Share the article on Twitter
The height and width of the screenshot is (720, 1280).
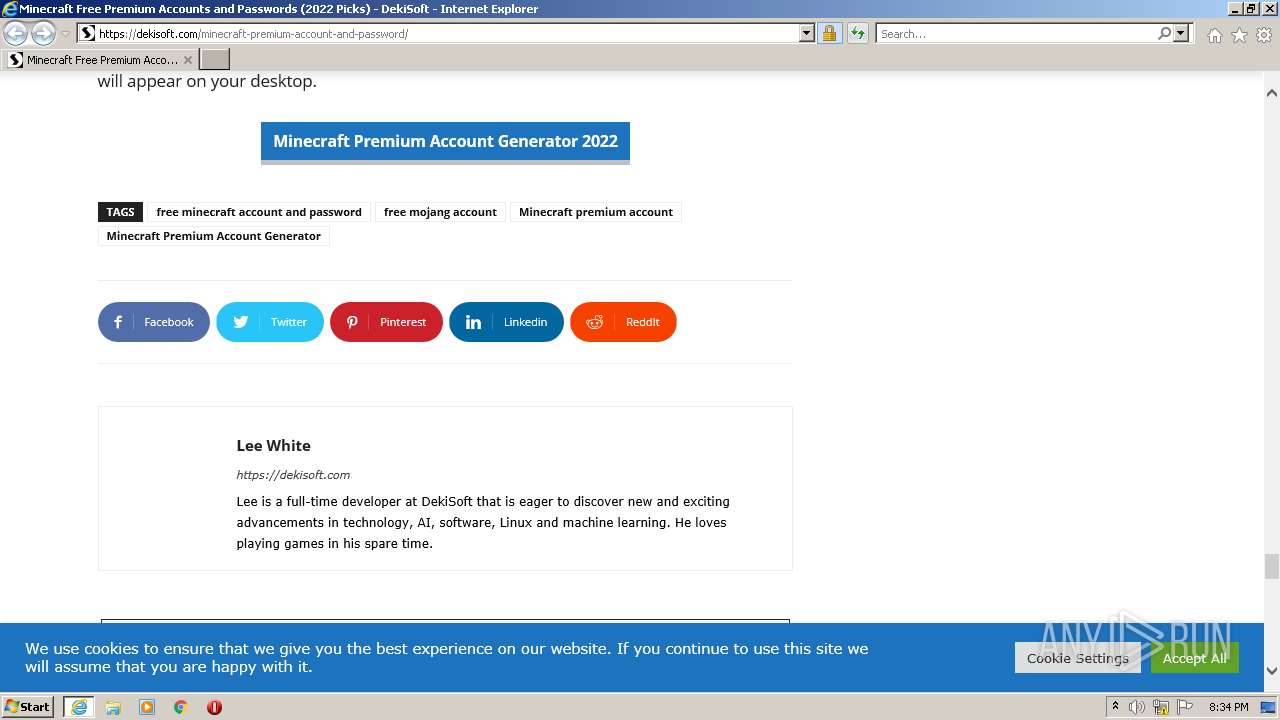point(270,322)
